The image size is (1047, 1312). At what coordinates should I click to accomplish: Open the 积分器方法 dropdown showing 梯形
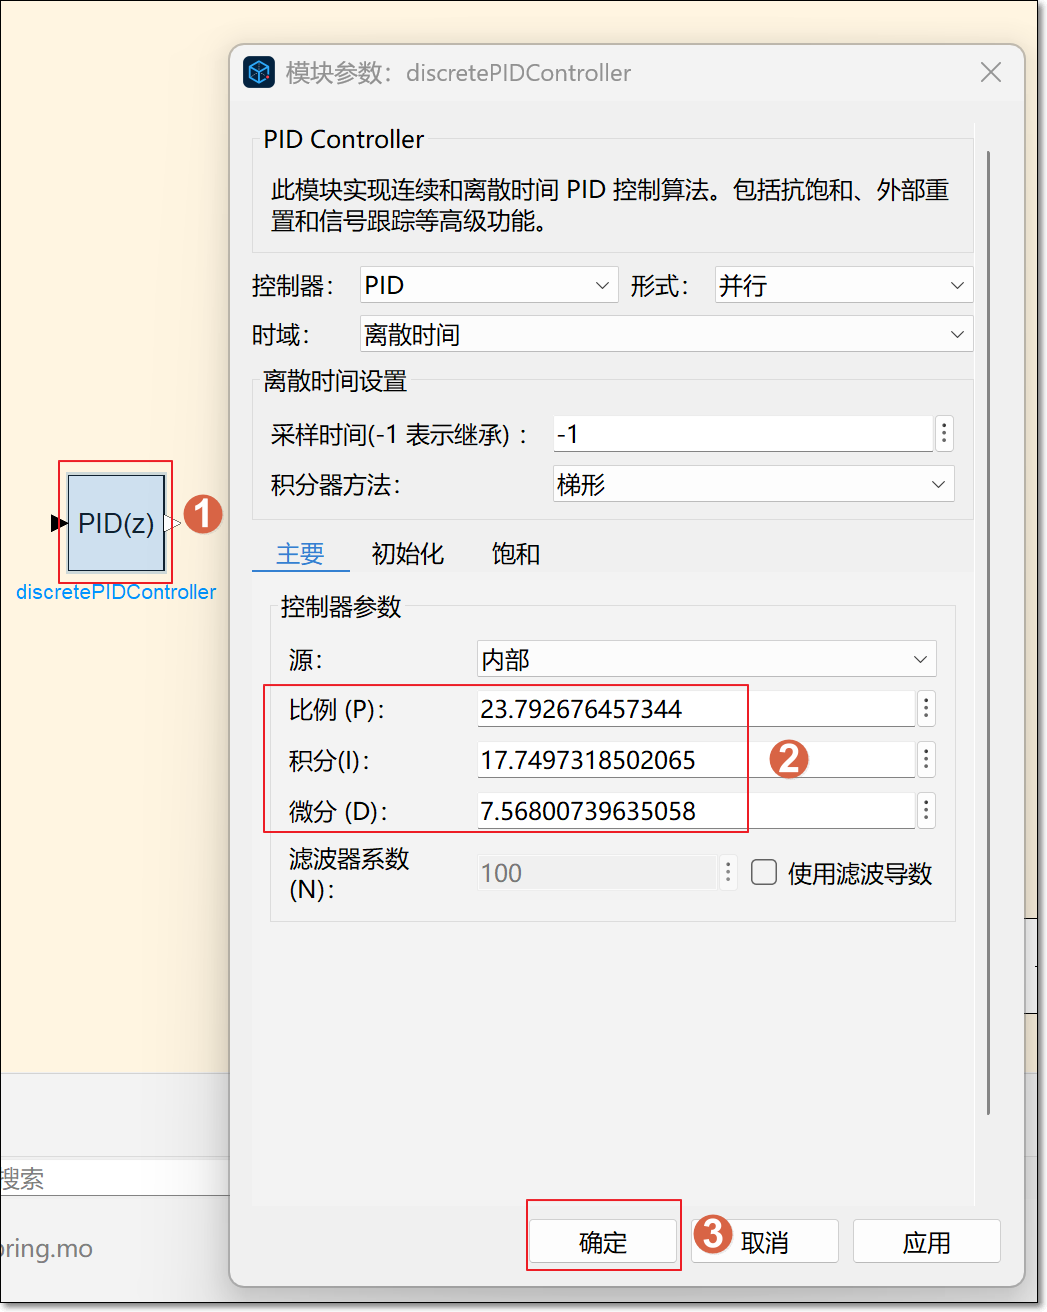pyautogui.click(x=754, y=484)
